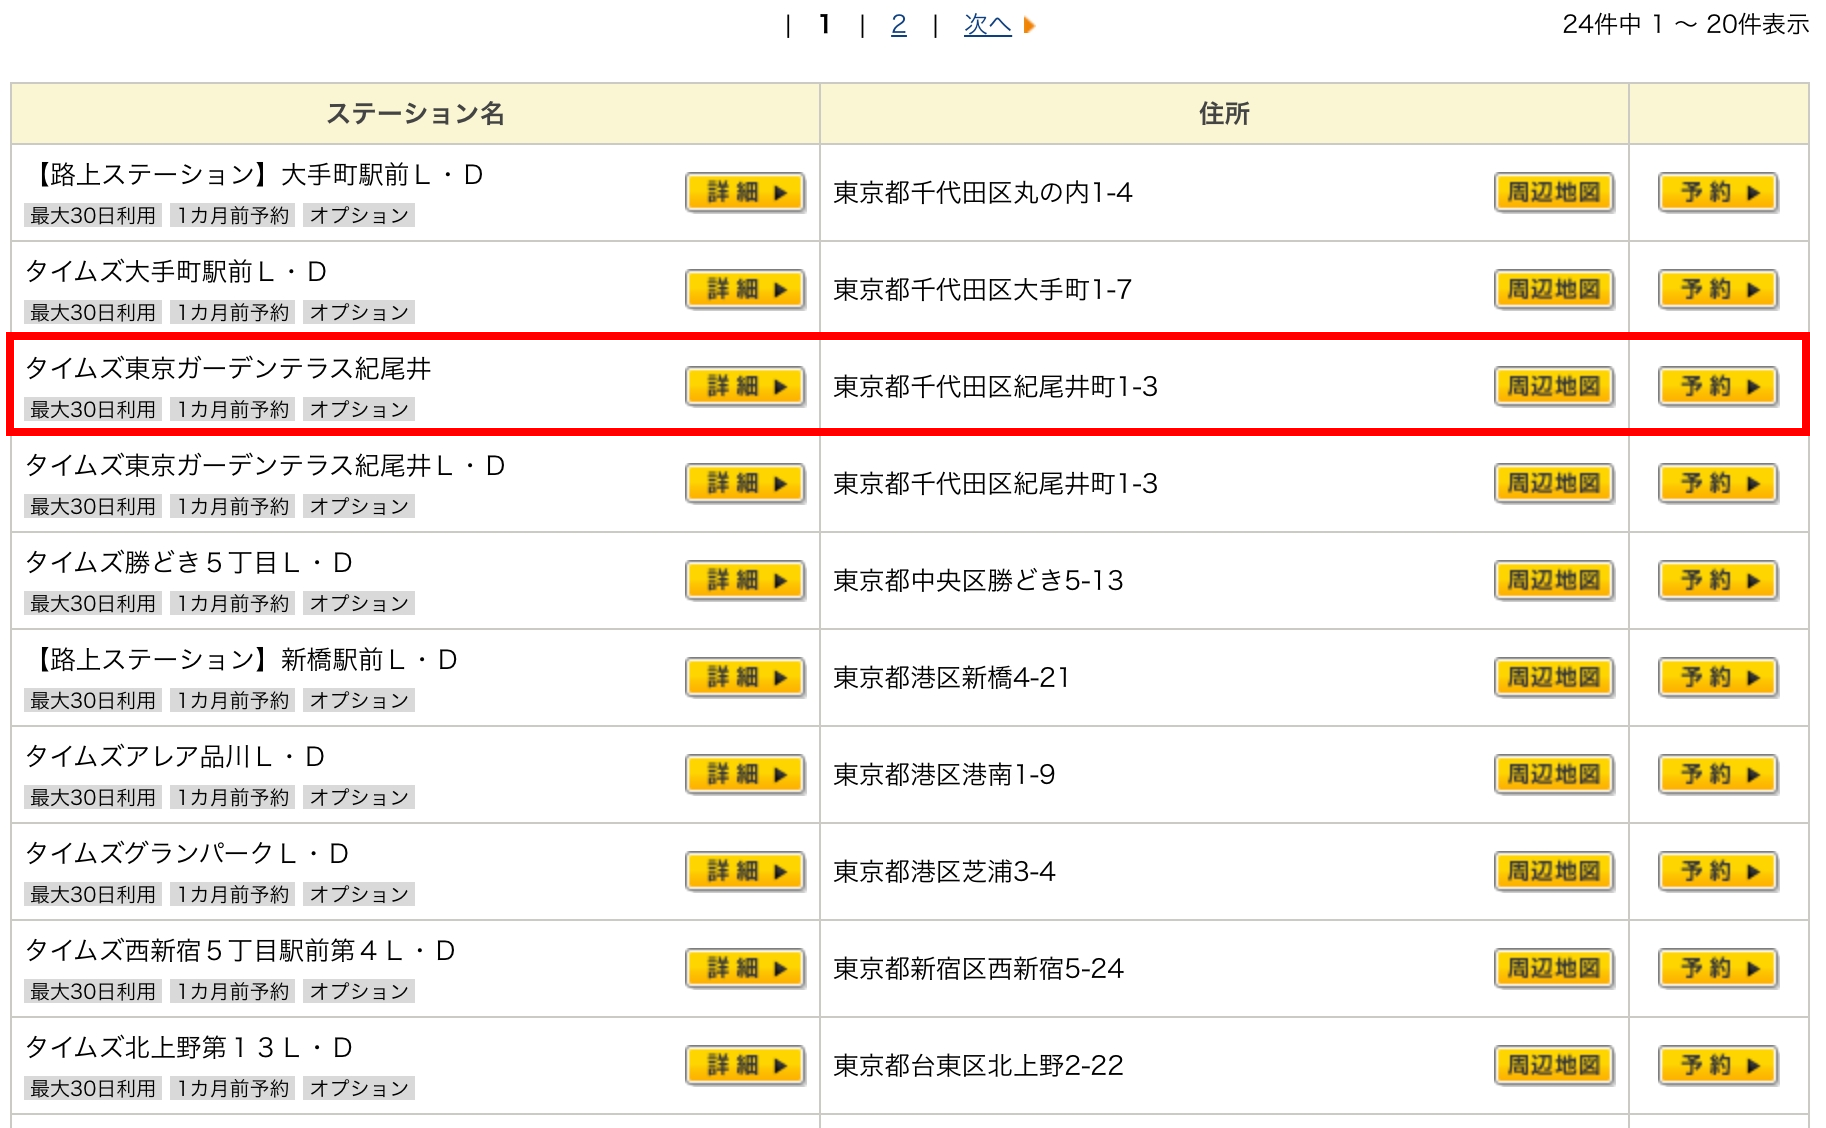The image size is (1826, 1128).
Task: Click 最大30日利用 tag under タイムズ大手町駅前L・D
Action: tap(92, 313)
